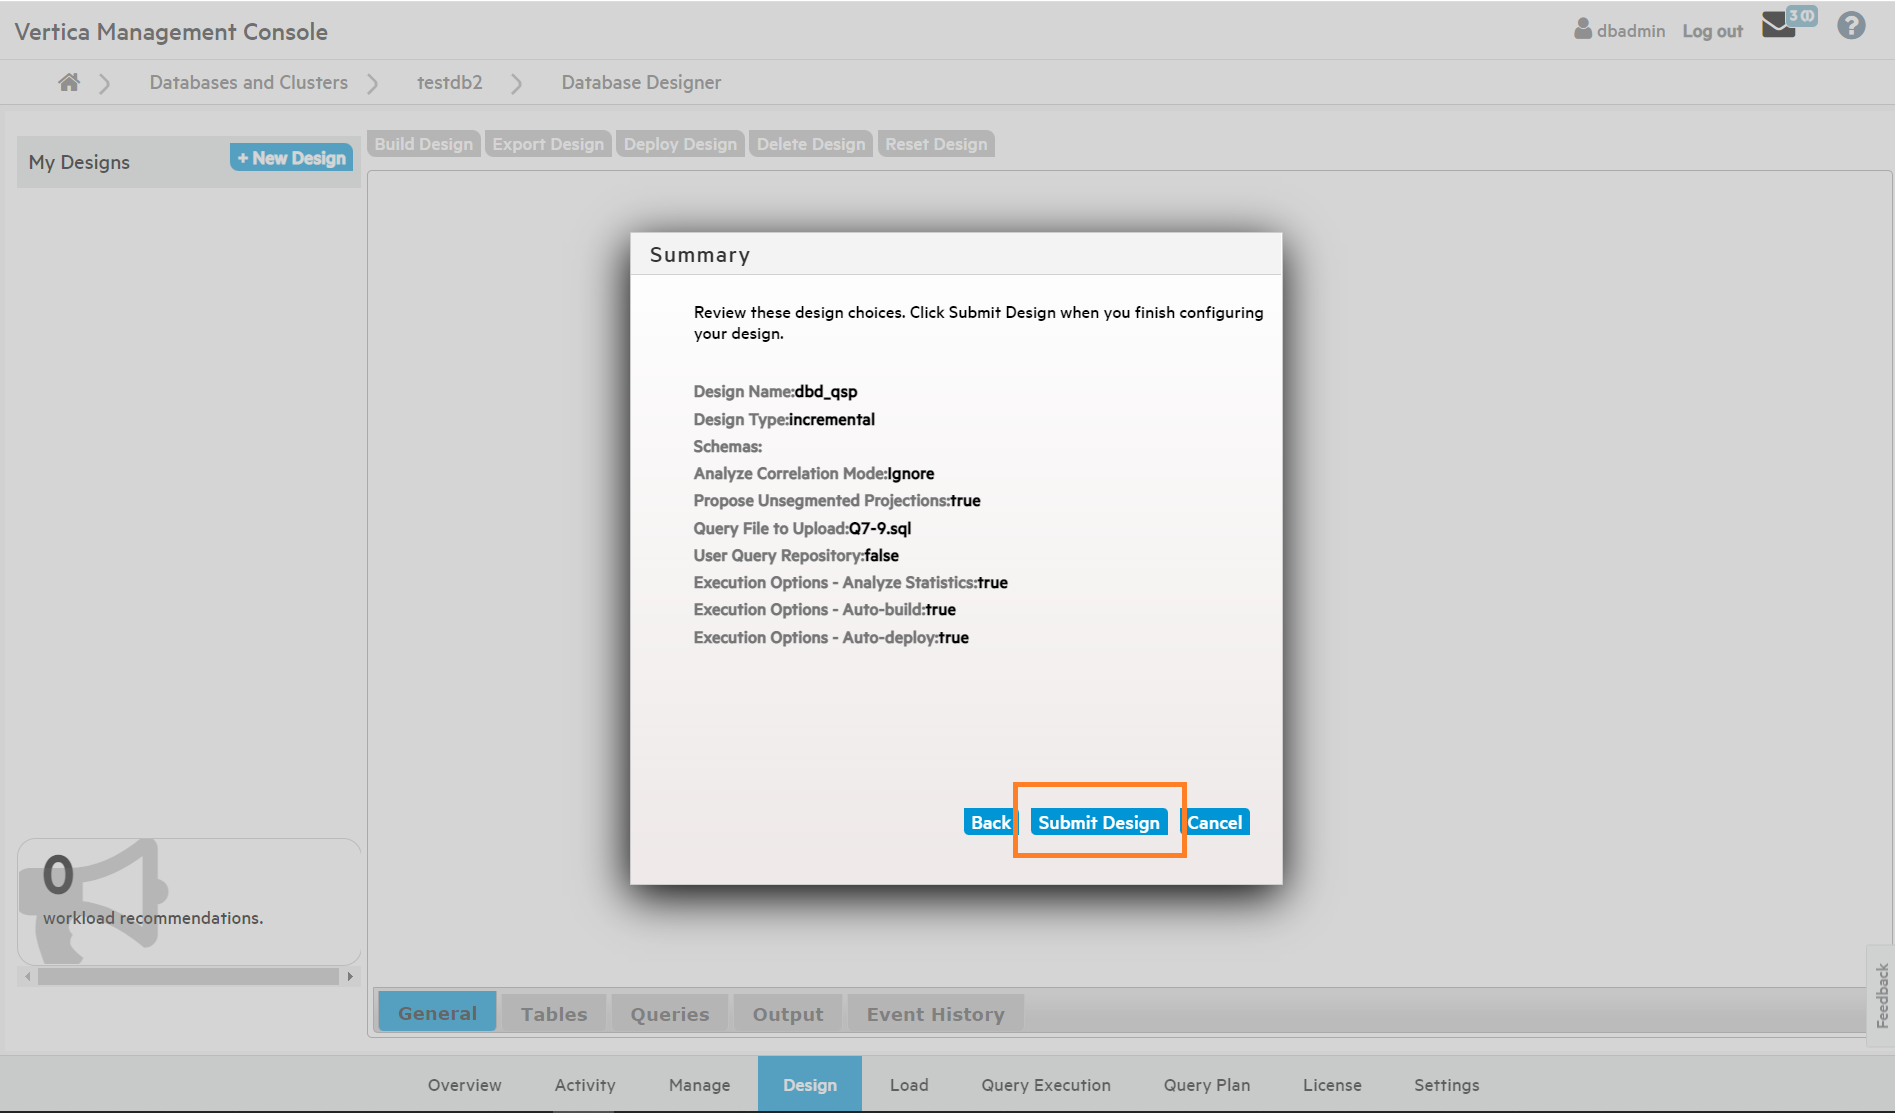The image size is (1895, 1113).
Task: Click scrollbar left arrow in designs panel
Action: pyautogui.click(x=28, y=976)
